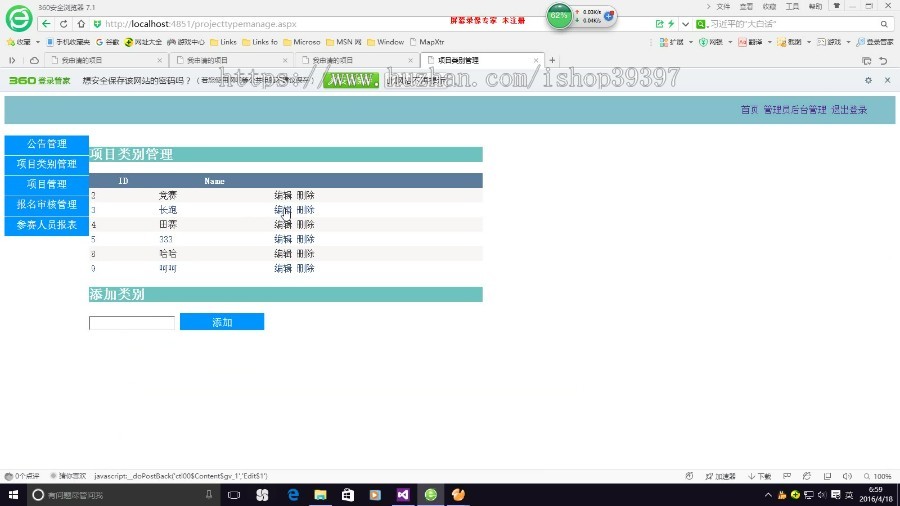Switch to the active 项目类别管理 tab
Screen dimensions: 900x506
coord(482,60)
